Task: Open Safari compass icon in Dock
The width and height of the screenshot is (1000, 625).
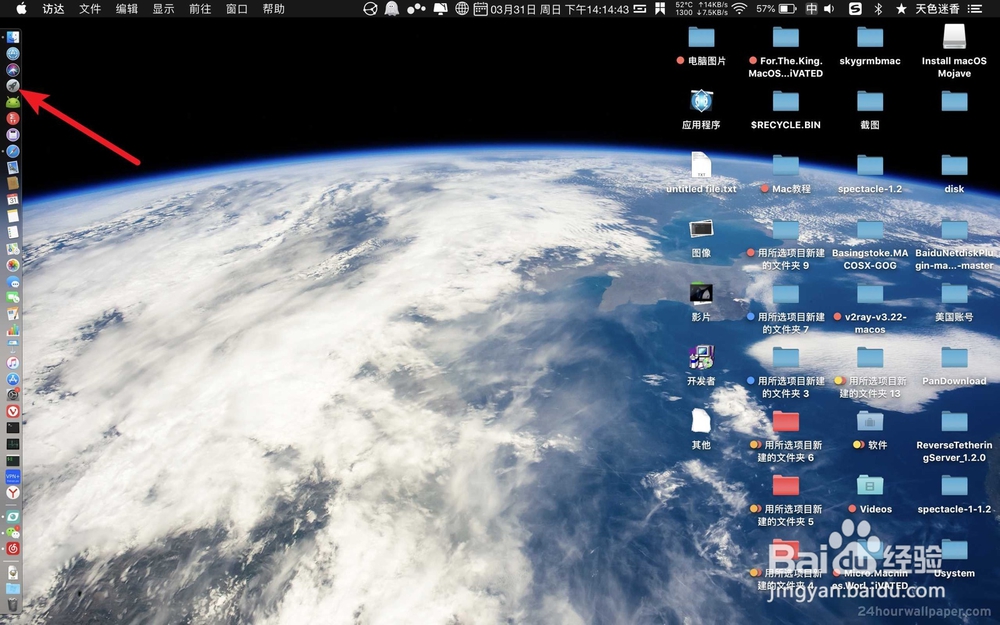Action: tap(13, 151)
